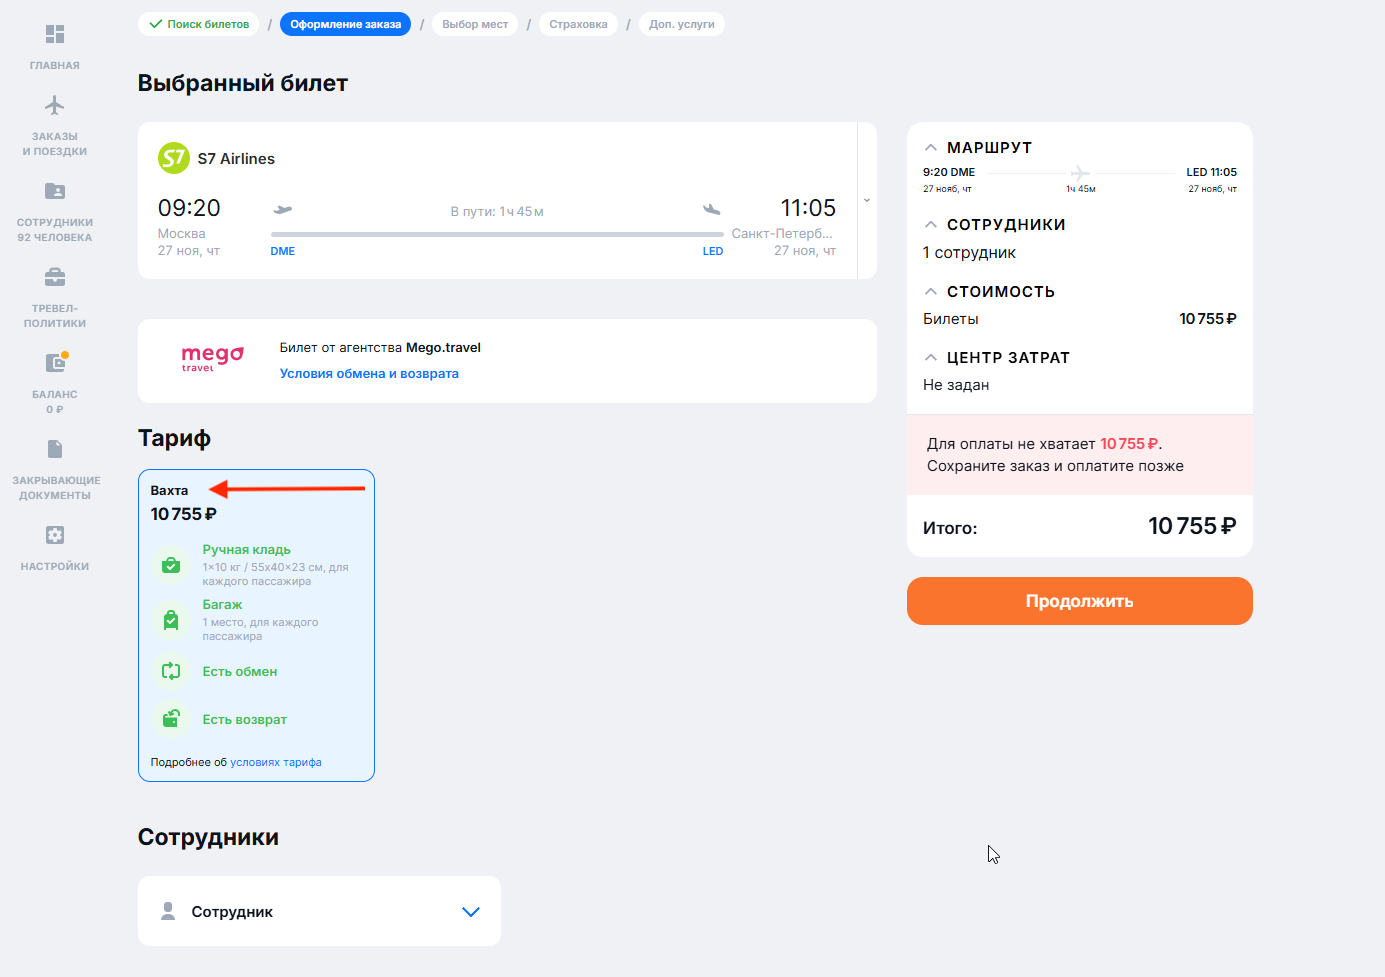Expand flight details chevron on ticket card
The height and width of the screenshot is (977, 1385).
pyautogui.click(x=867, y=201)
